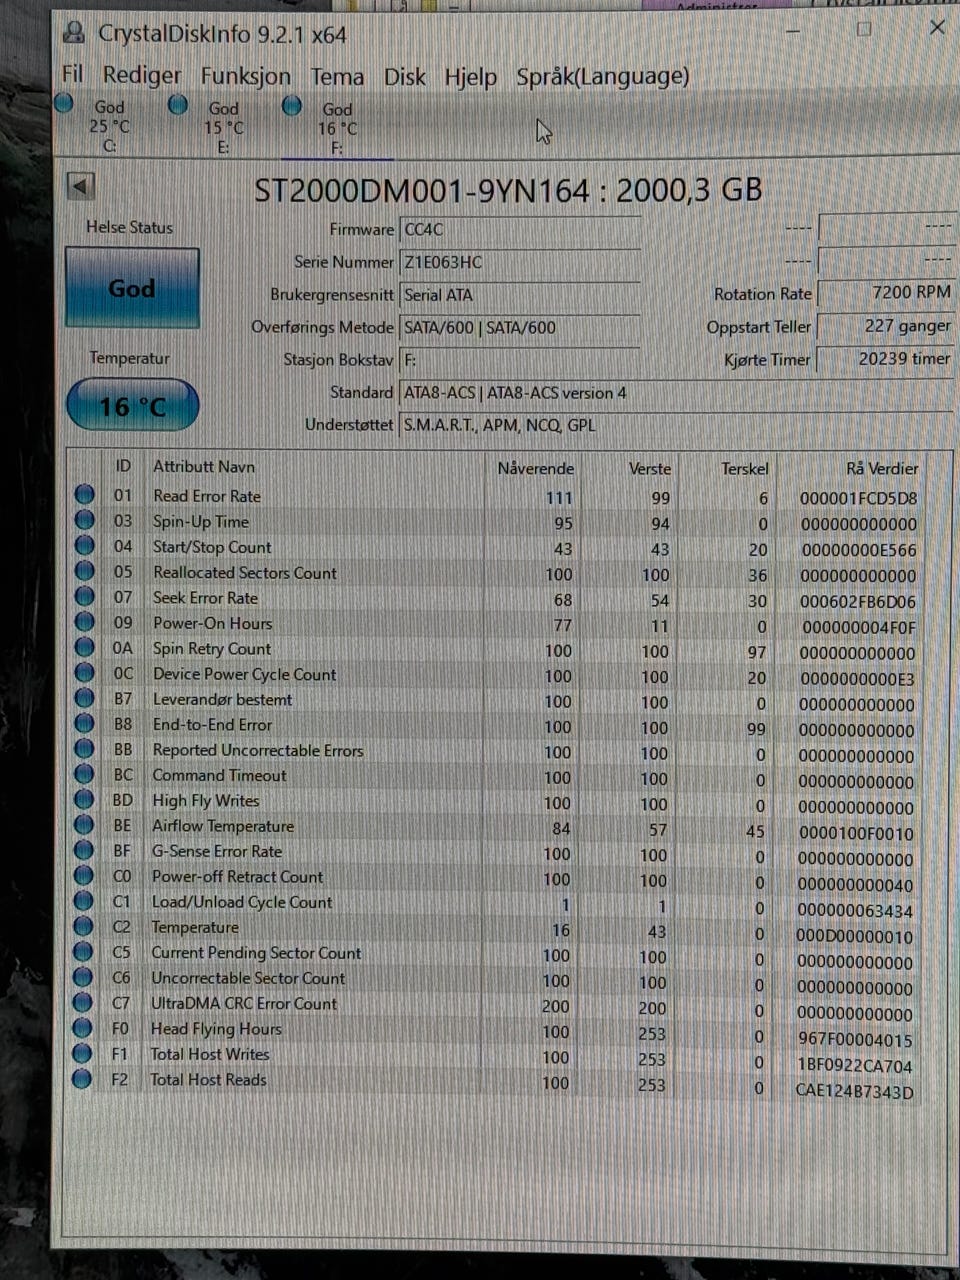Click the Kjørte Timer 20239 timer field
The height and width of the screenshot is (1280, 960).
tap(886, 358)
